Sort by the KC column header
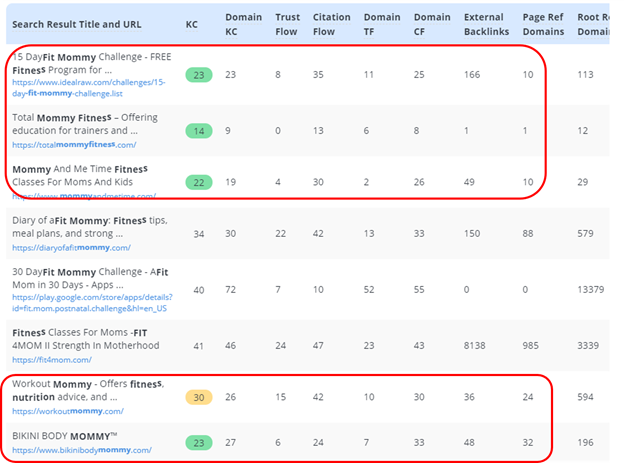The width and height of the screenshot is (624, 463). coord(191,24)
